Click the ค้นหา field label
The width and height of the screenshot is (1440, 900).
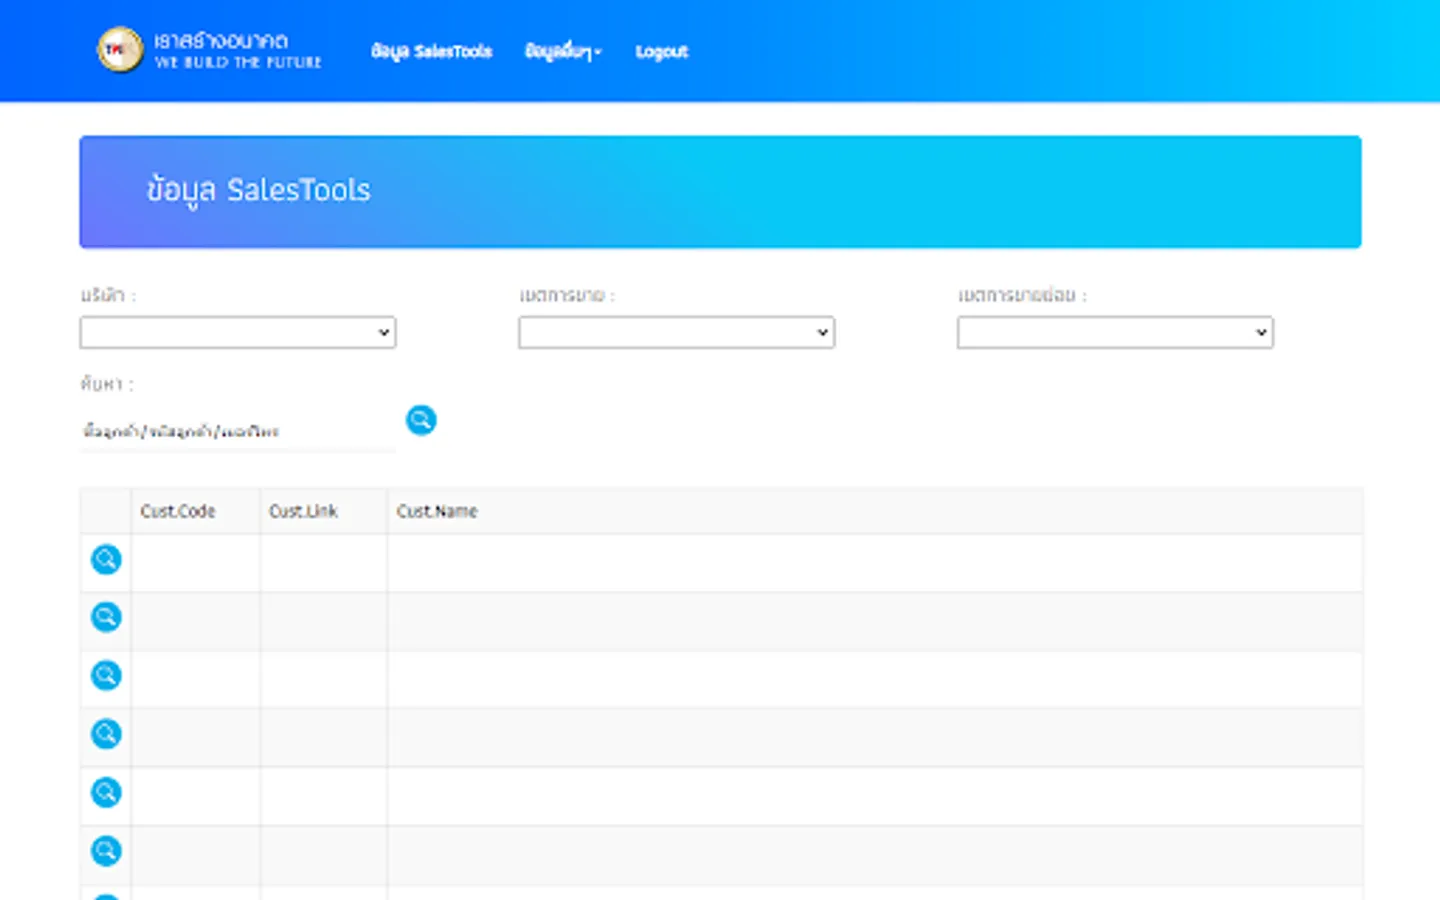pos(107,384)
